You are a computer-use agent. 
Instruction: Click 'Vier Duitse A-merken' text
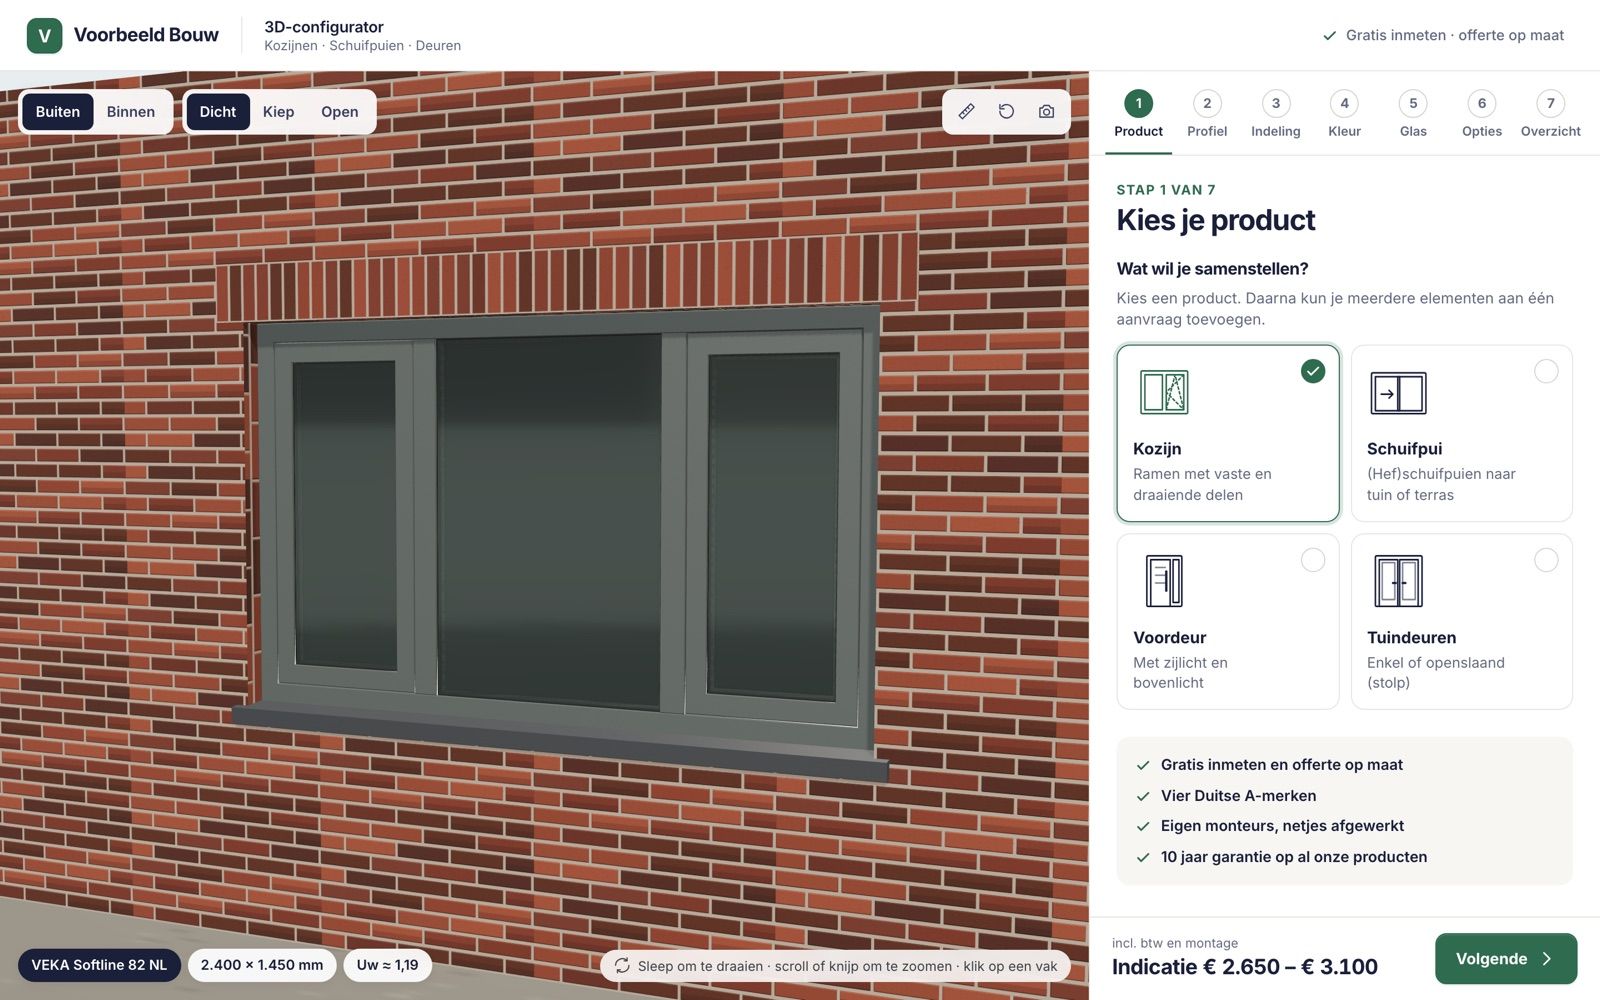tap(1238, 796)
